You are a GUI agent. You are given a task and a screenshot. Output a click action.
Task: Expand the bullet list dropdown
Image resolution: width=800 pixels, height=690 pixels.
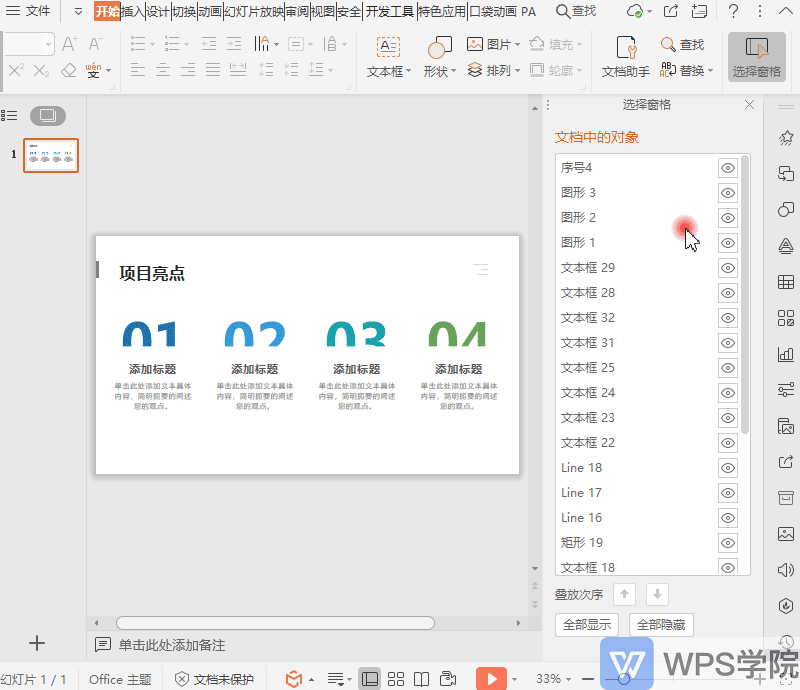click(x=153, y=44)
